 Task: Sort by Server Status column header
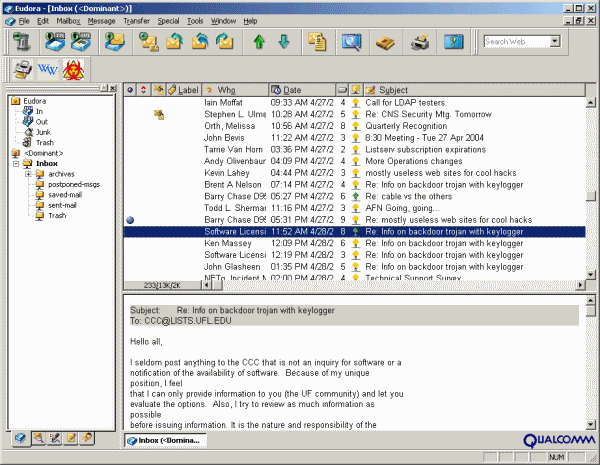pos(356,90)
